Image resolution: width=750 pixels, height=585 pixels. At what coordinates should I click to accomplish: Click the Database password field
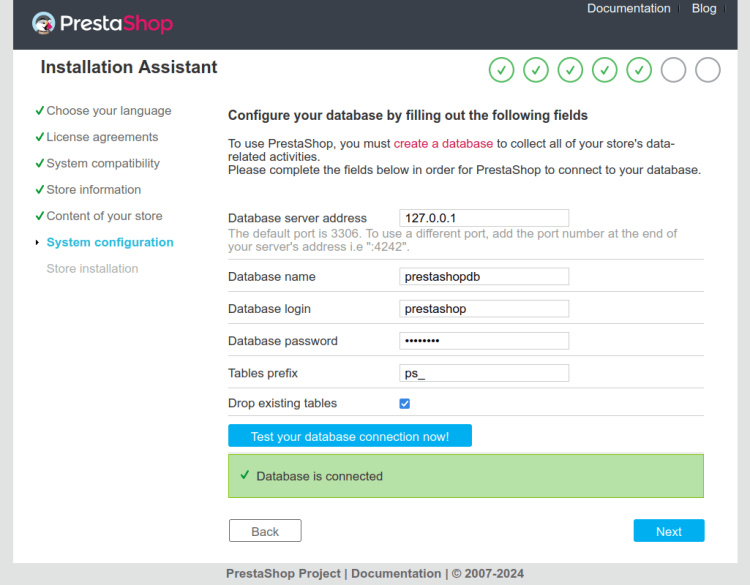(x=484, y=341)
